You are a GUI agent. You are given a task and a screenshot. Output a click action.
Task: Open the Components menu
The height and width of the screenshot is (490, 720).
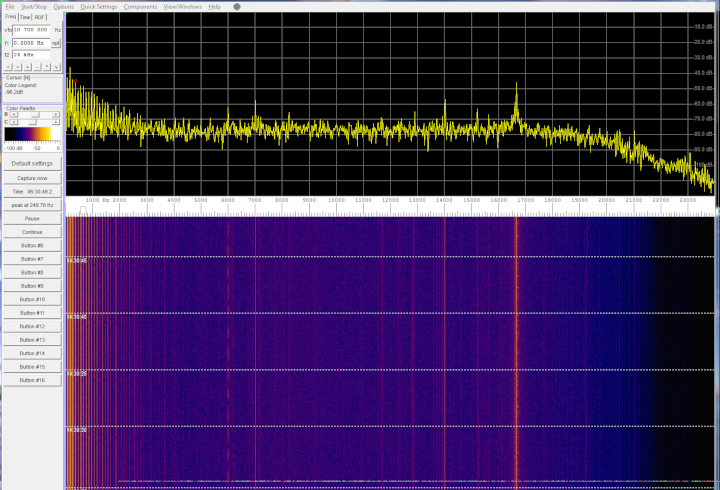140,7
